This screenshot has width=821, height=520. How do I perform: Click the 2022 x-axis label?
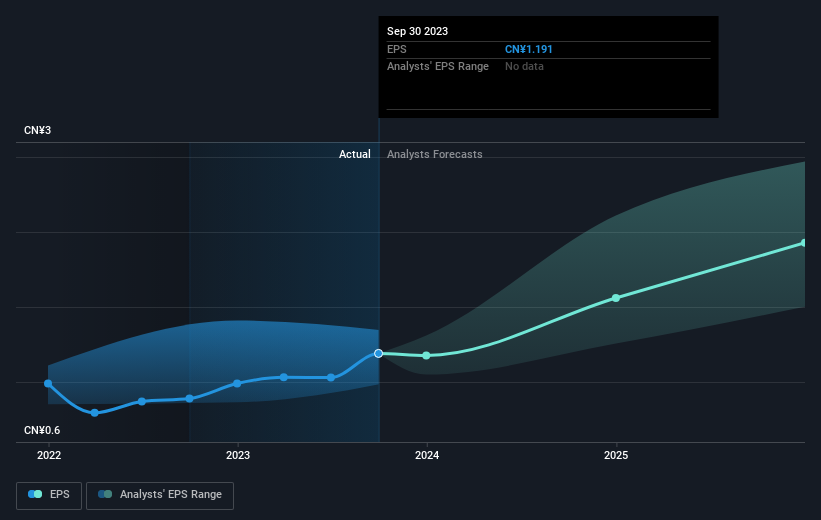(49, 455)
